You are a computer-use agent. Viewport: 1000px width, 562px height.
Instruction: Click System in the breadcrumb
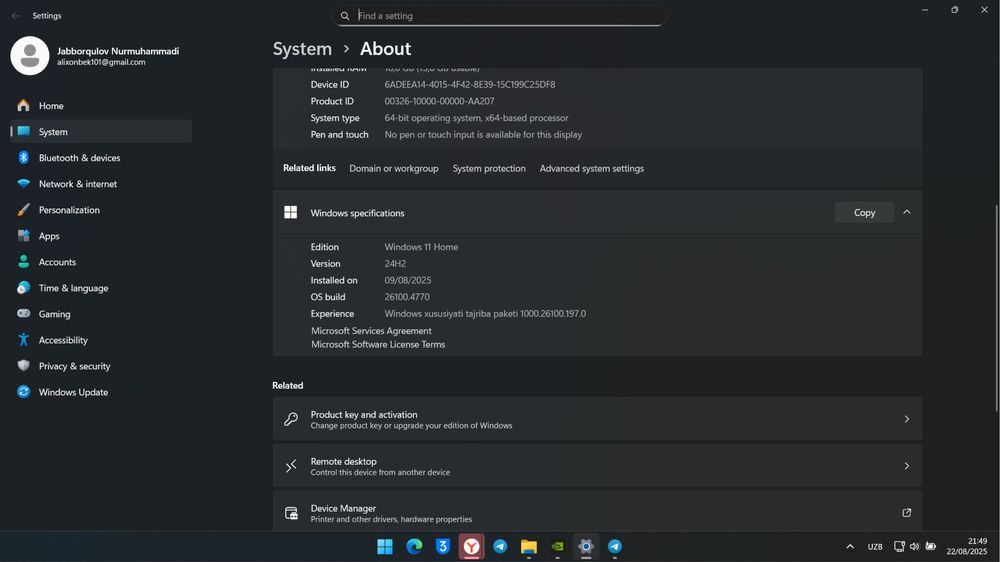coord(302,48)
